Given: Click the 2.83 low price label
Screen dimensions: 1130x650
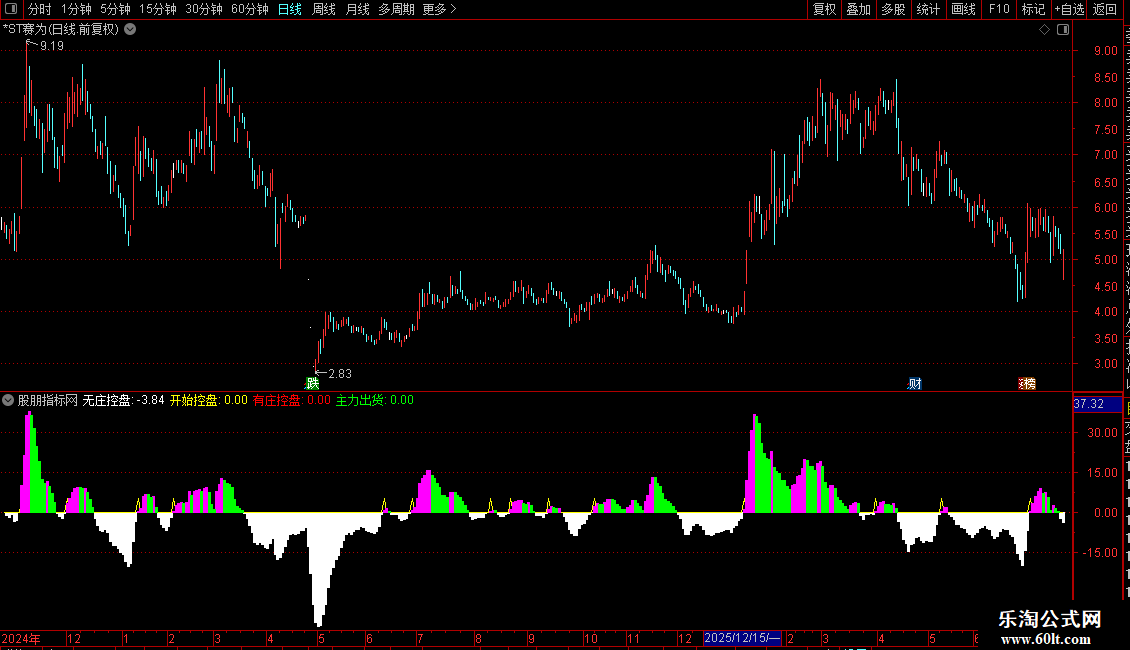Looking at the screenshot, I should coord(340,373).
